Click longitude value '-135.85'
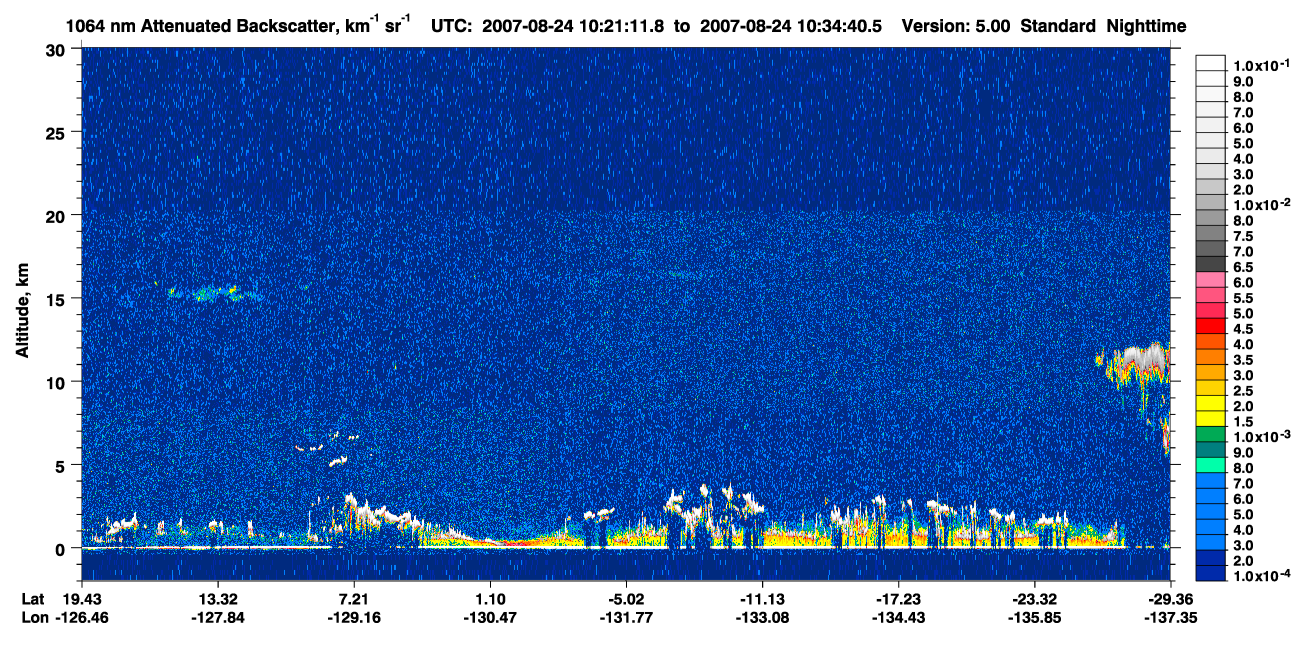The height and width of the screenshot is (667, 1300). point(1034,617)
